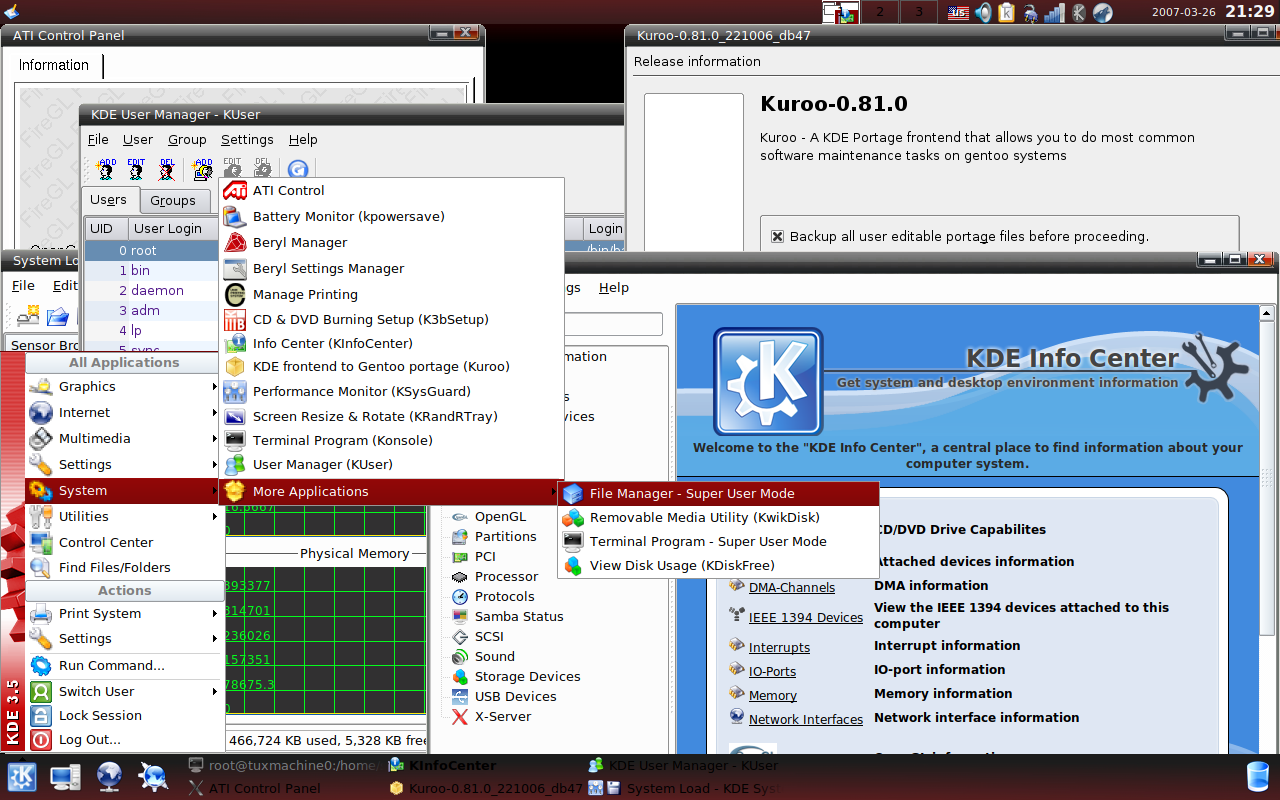The height and width of the screenshot is (800, 1280).
Task: Open the Group menu in KUser
Action: tap(187, 139)
